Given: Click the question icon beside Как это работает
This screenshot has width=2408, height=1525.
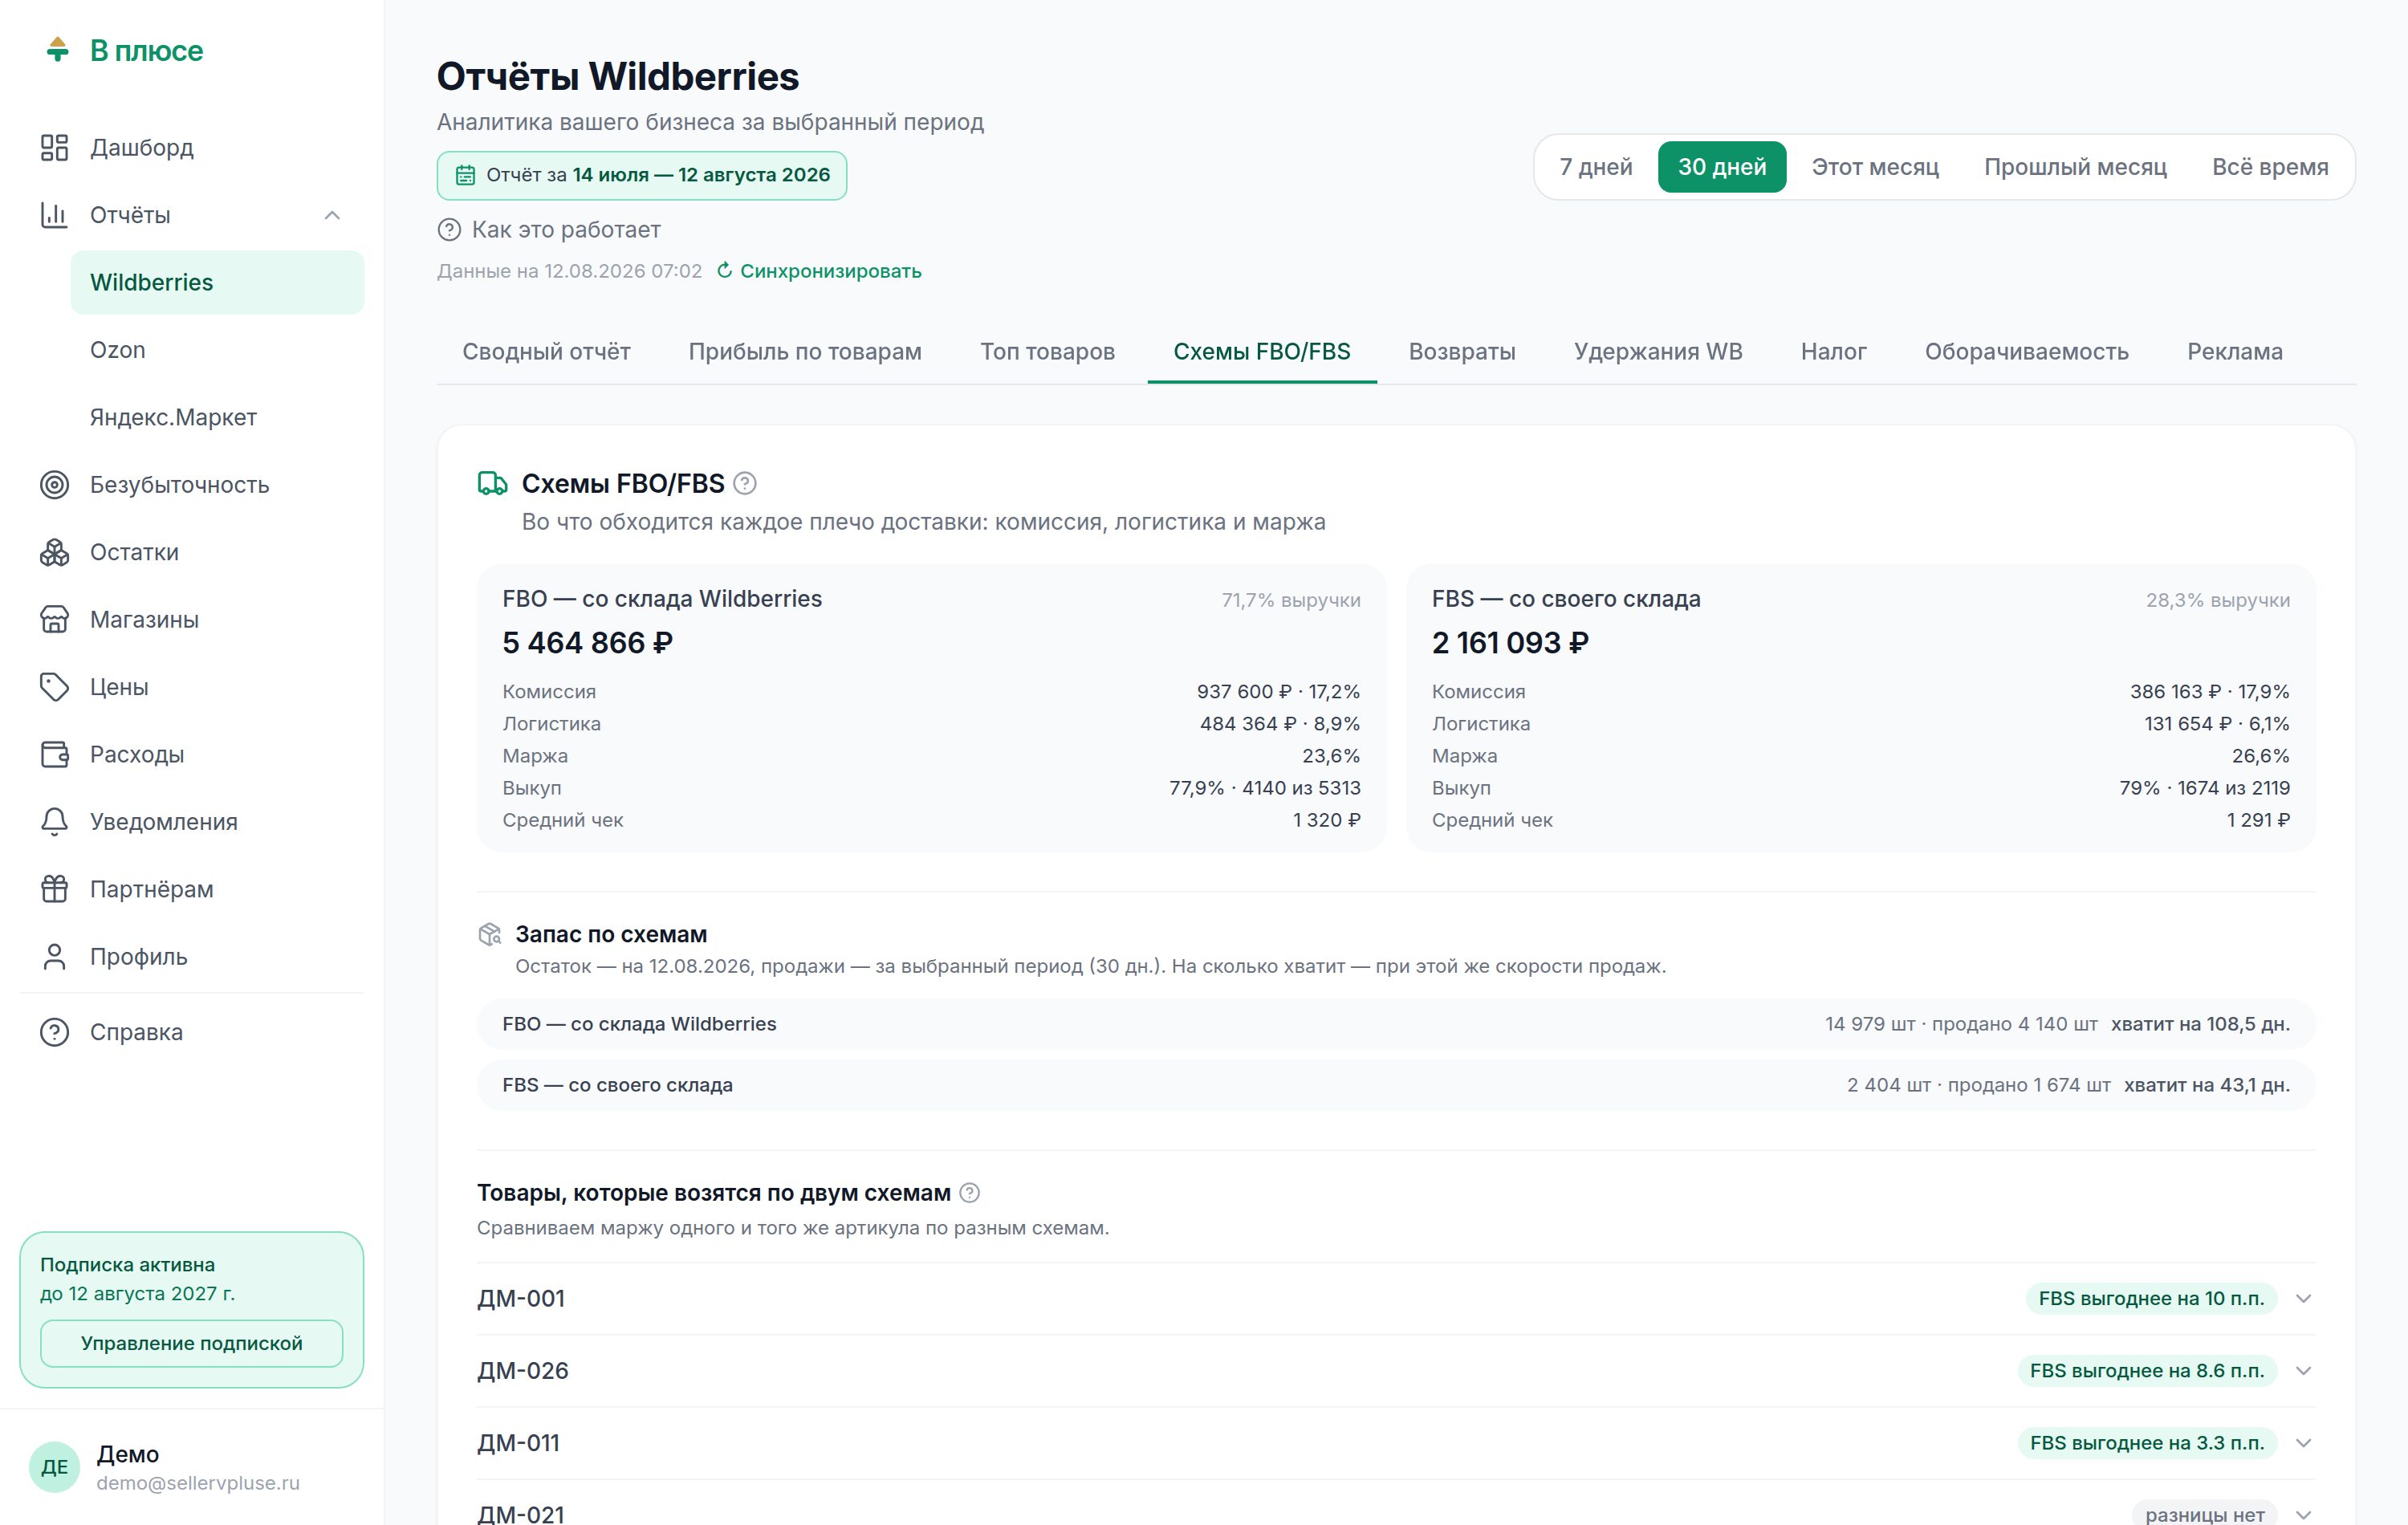Looking at the screenshot, I should point(449,230).
